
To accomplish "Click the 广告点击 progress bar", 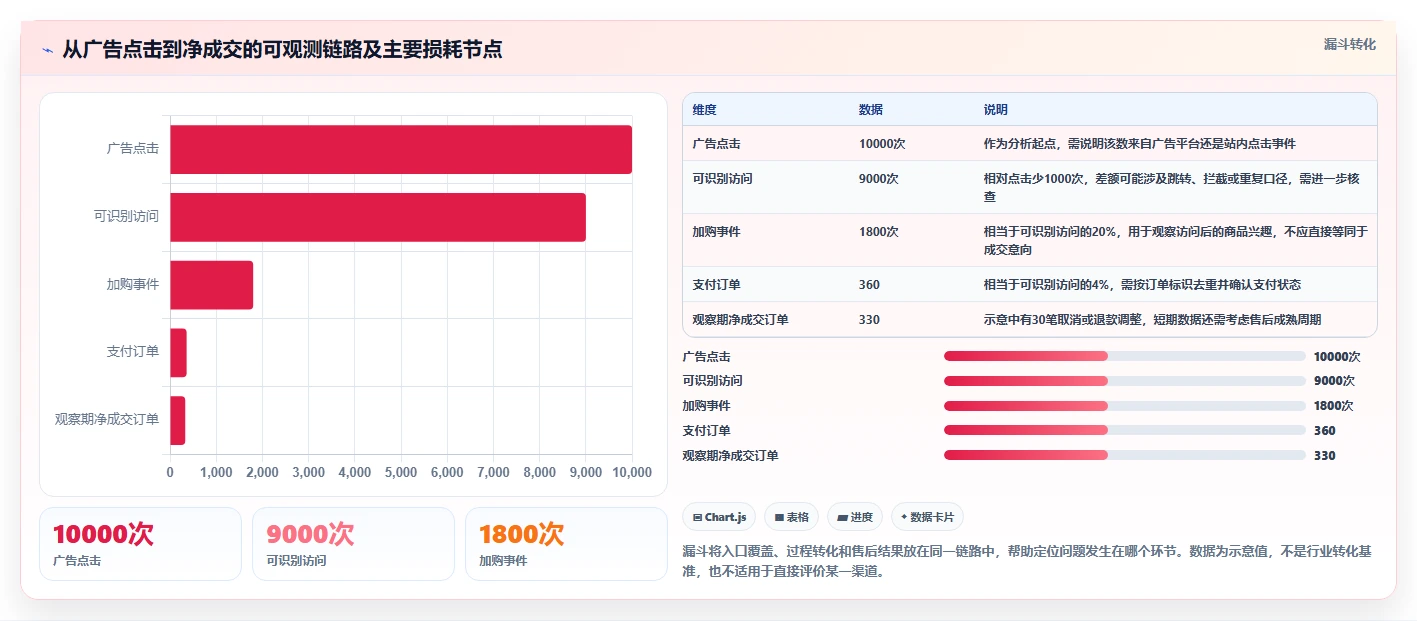I will click(x=1124, y=356).
